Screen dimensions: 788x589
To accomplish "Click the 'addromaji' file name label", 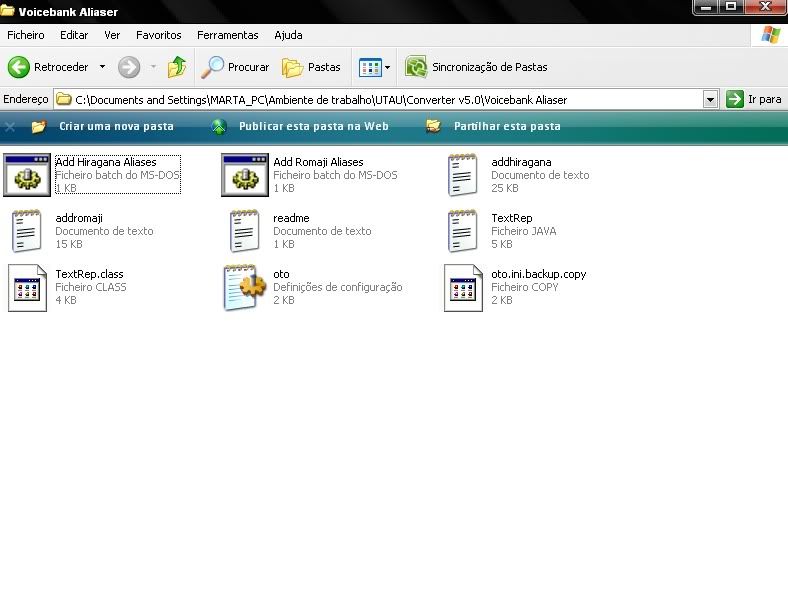I will pos(79,218).
